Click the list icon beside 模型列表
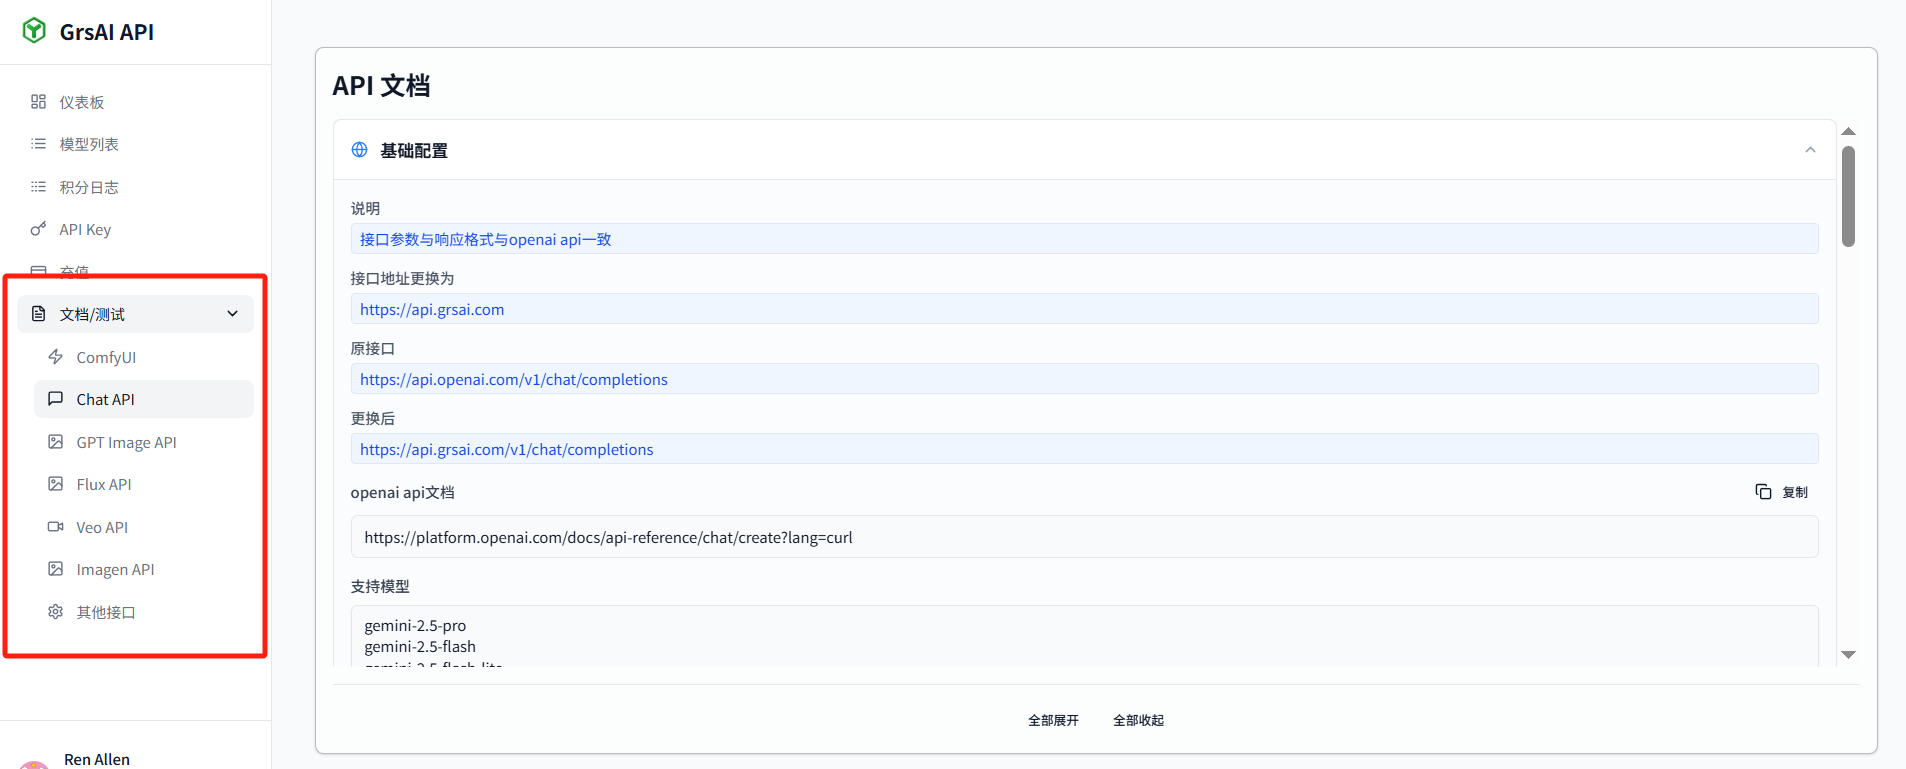This screenshot has height=769, width=1906. [38, 144]
